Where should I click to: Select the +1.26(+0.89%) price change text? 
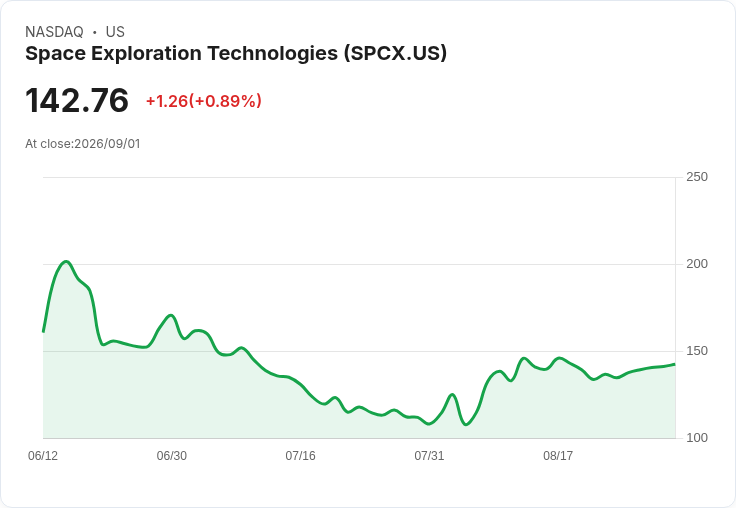(204, 101)
